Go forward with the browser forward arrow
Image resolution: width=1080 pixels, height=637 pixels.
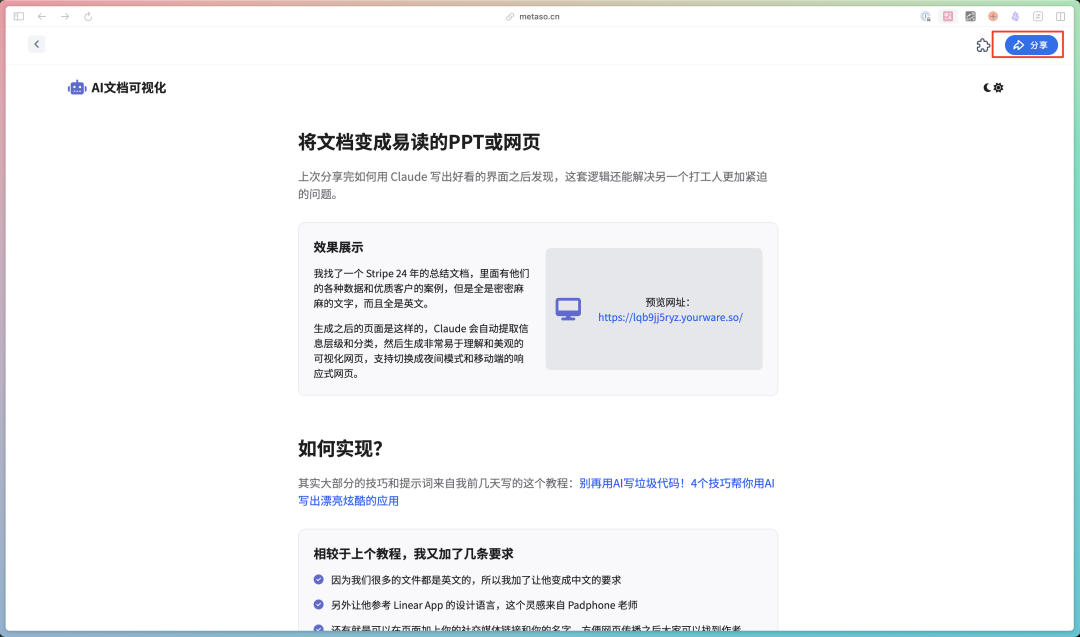pos(65,17)
